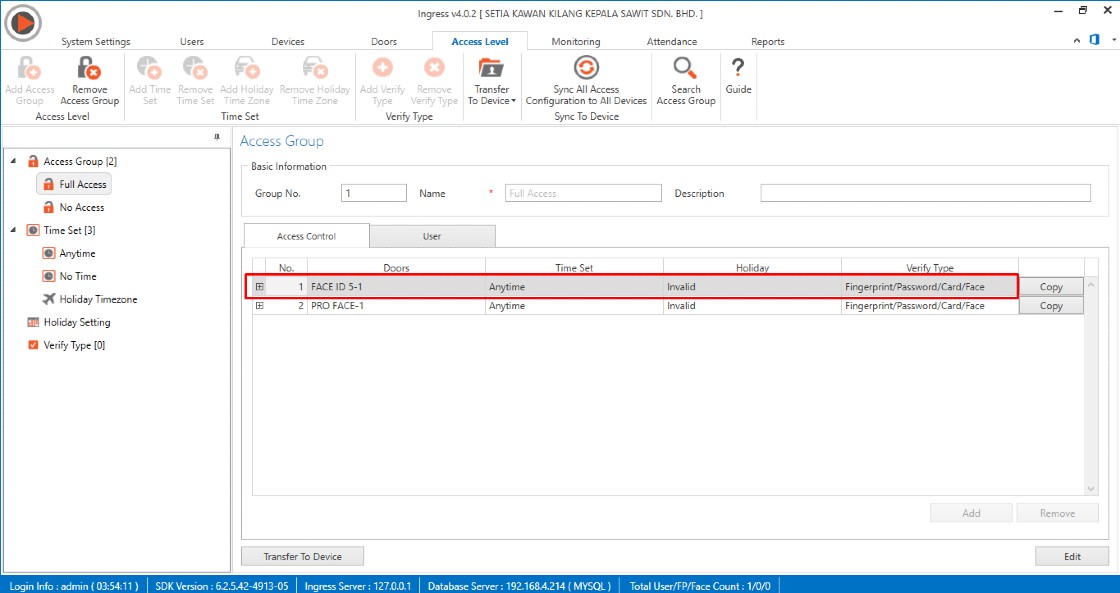Click the Remove Time Set icon
This screenshot has width=1120, height=593.
pyautogui.click(x=195, y=69)
